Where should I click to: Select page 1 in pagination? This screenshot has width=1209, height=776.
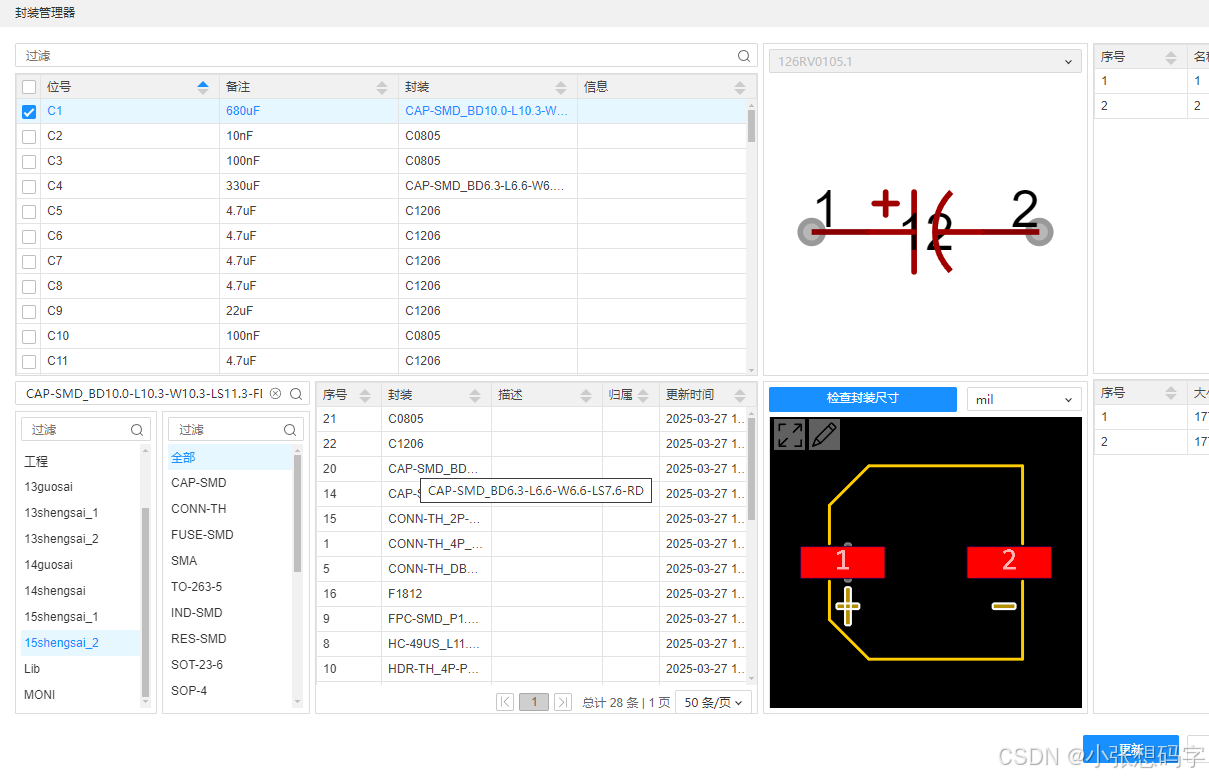point(534,702)
